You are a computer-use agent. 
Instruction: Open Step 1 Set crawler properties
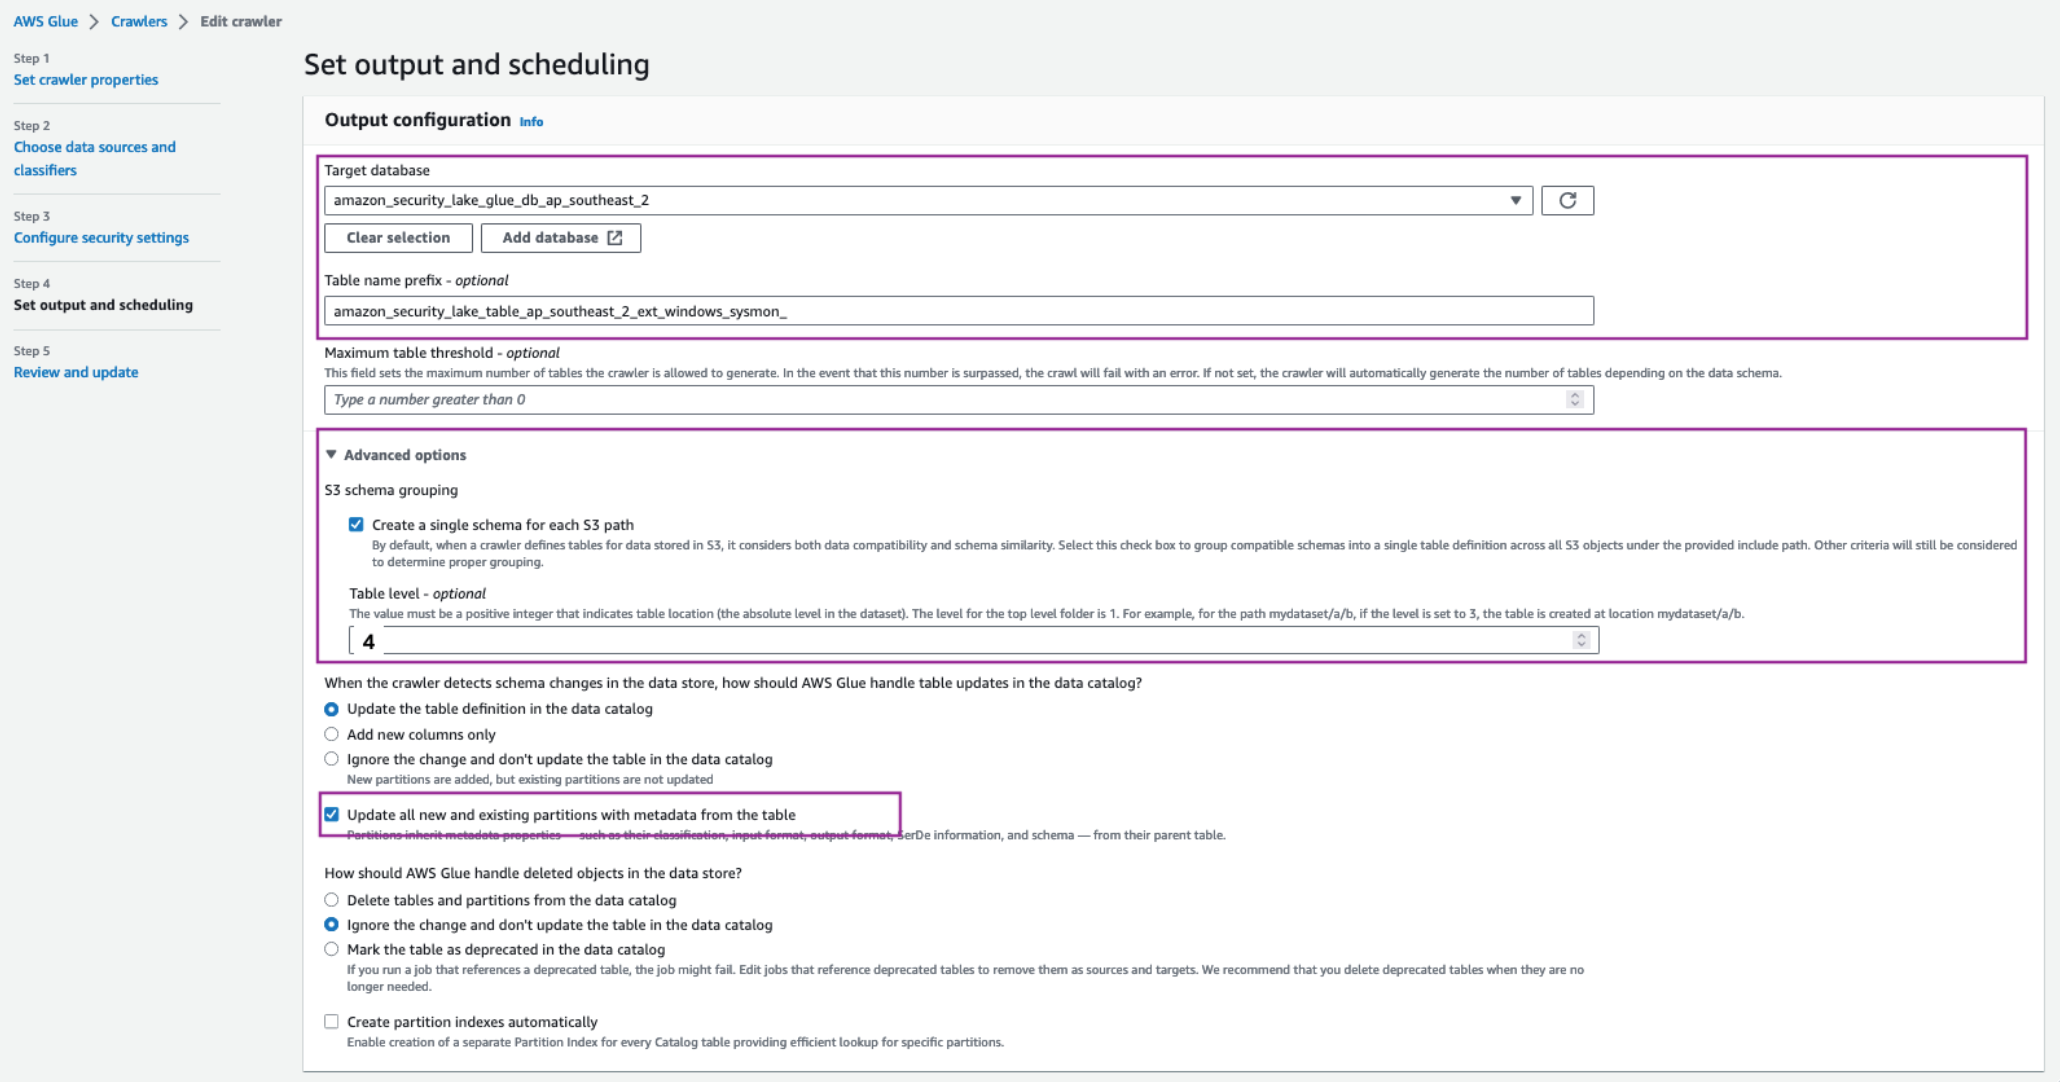(86, 79)
